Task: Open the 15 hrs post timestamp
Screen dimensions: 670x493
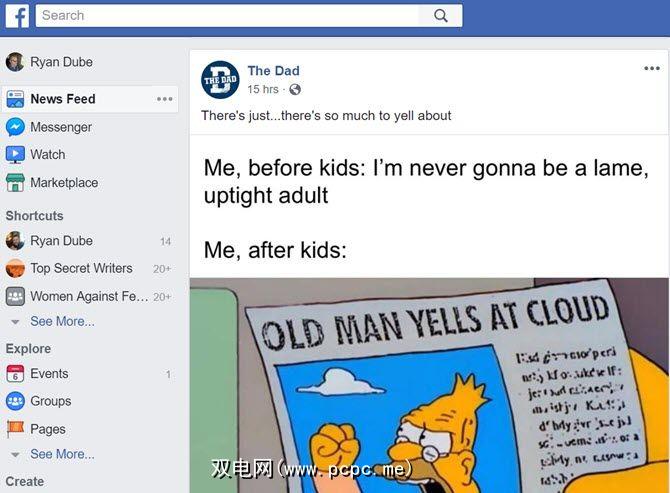Action: coord(263,89)
